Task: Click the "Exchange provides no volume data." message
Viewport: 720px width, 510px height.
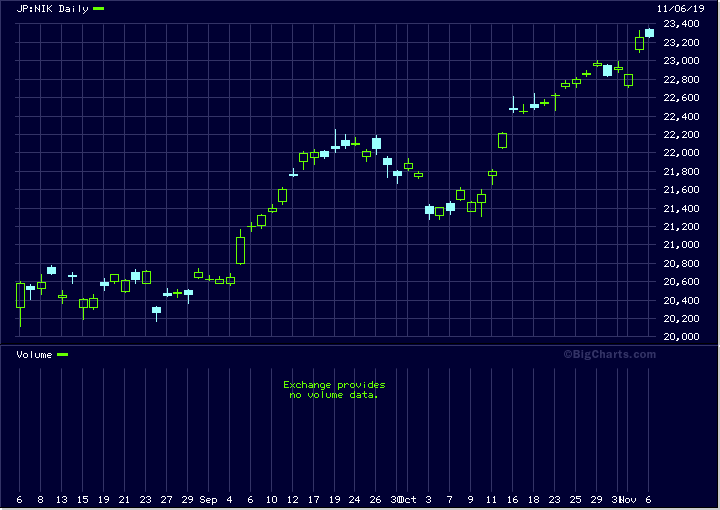Action: click(334, 390)
